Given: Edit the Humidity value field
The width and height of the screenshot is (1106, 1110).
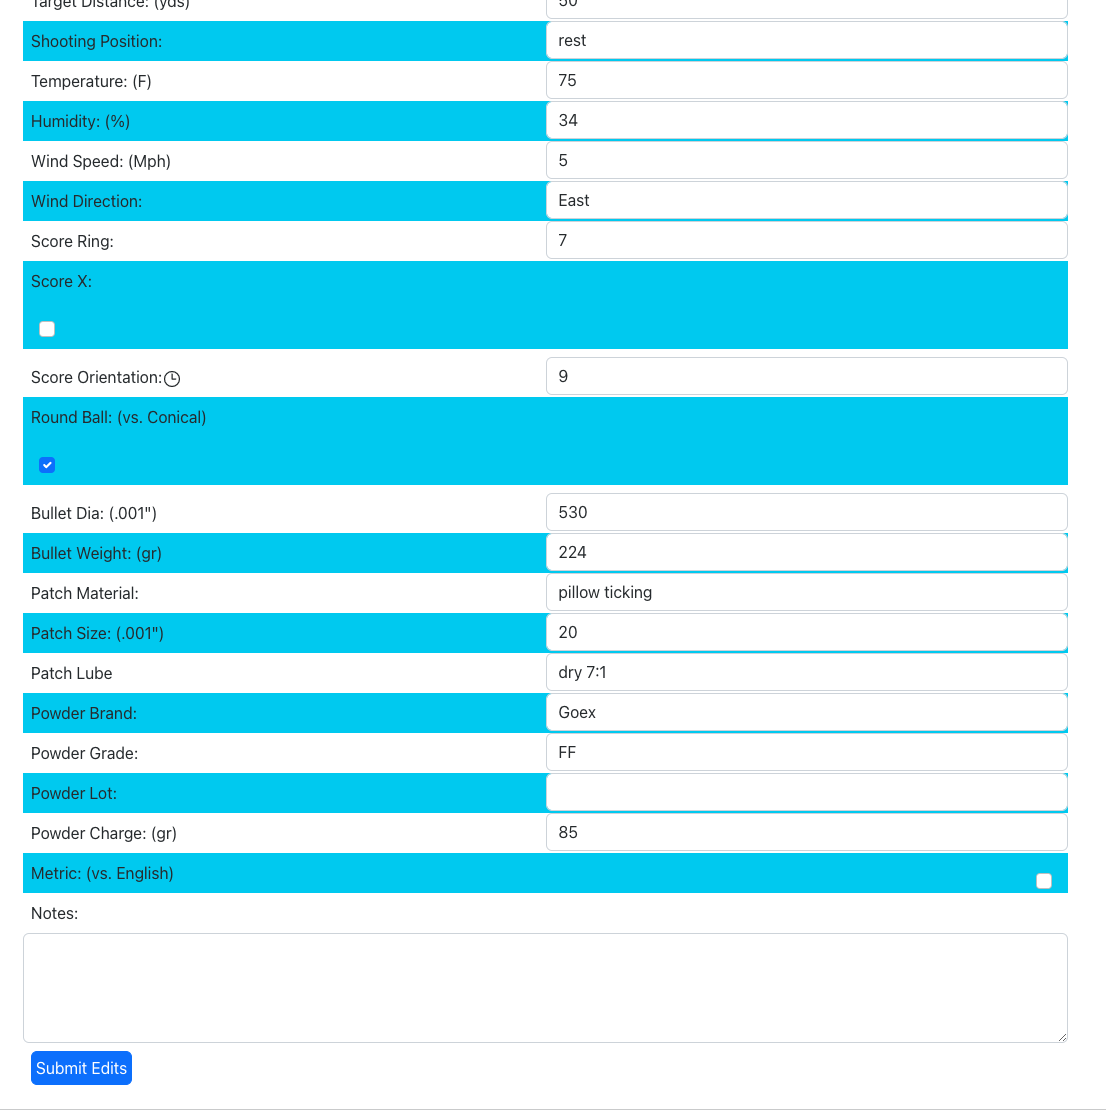Looking at the screenshot, I should 806,121.
